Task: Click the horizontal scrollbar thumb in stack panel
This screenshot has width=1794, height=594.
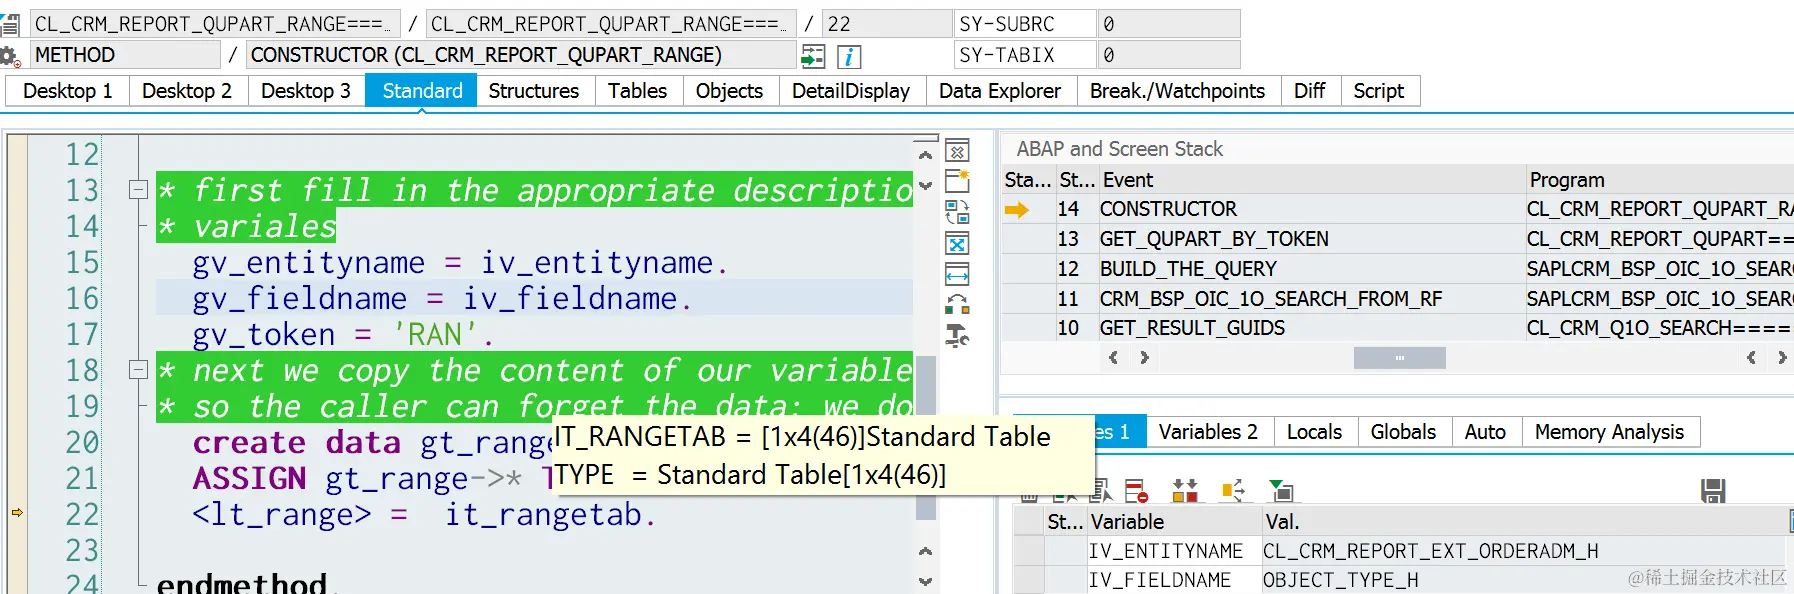Action: coord(1399,358)
